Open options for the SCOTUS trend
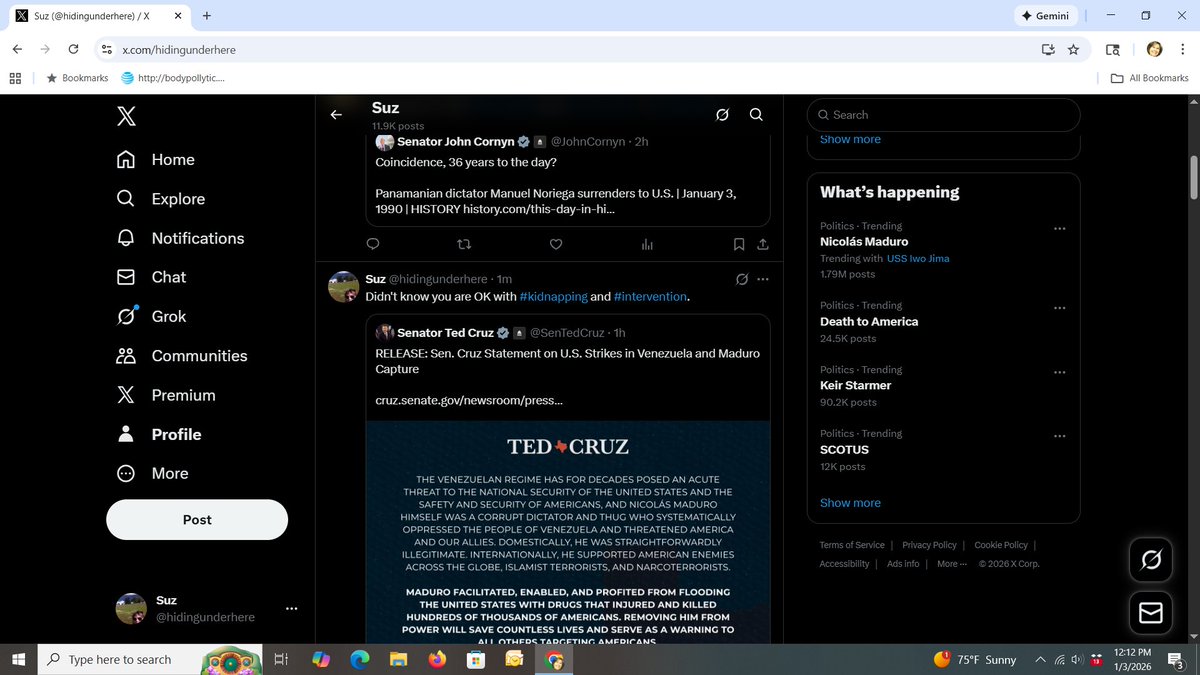 [1060, 436]
